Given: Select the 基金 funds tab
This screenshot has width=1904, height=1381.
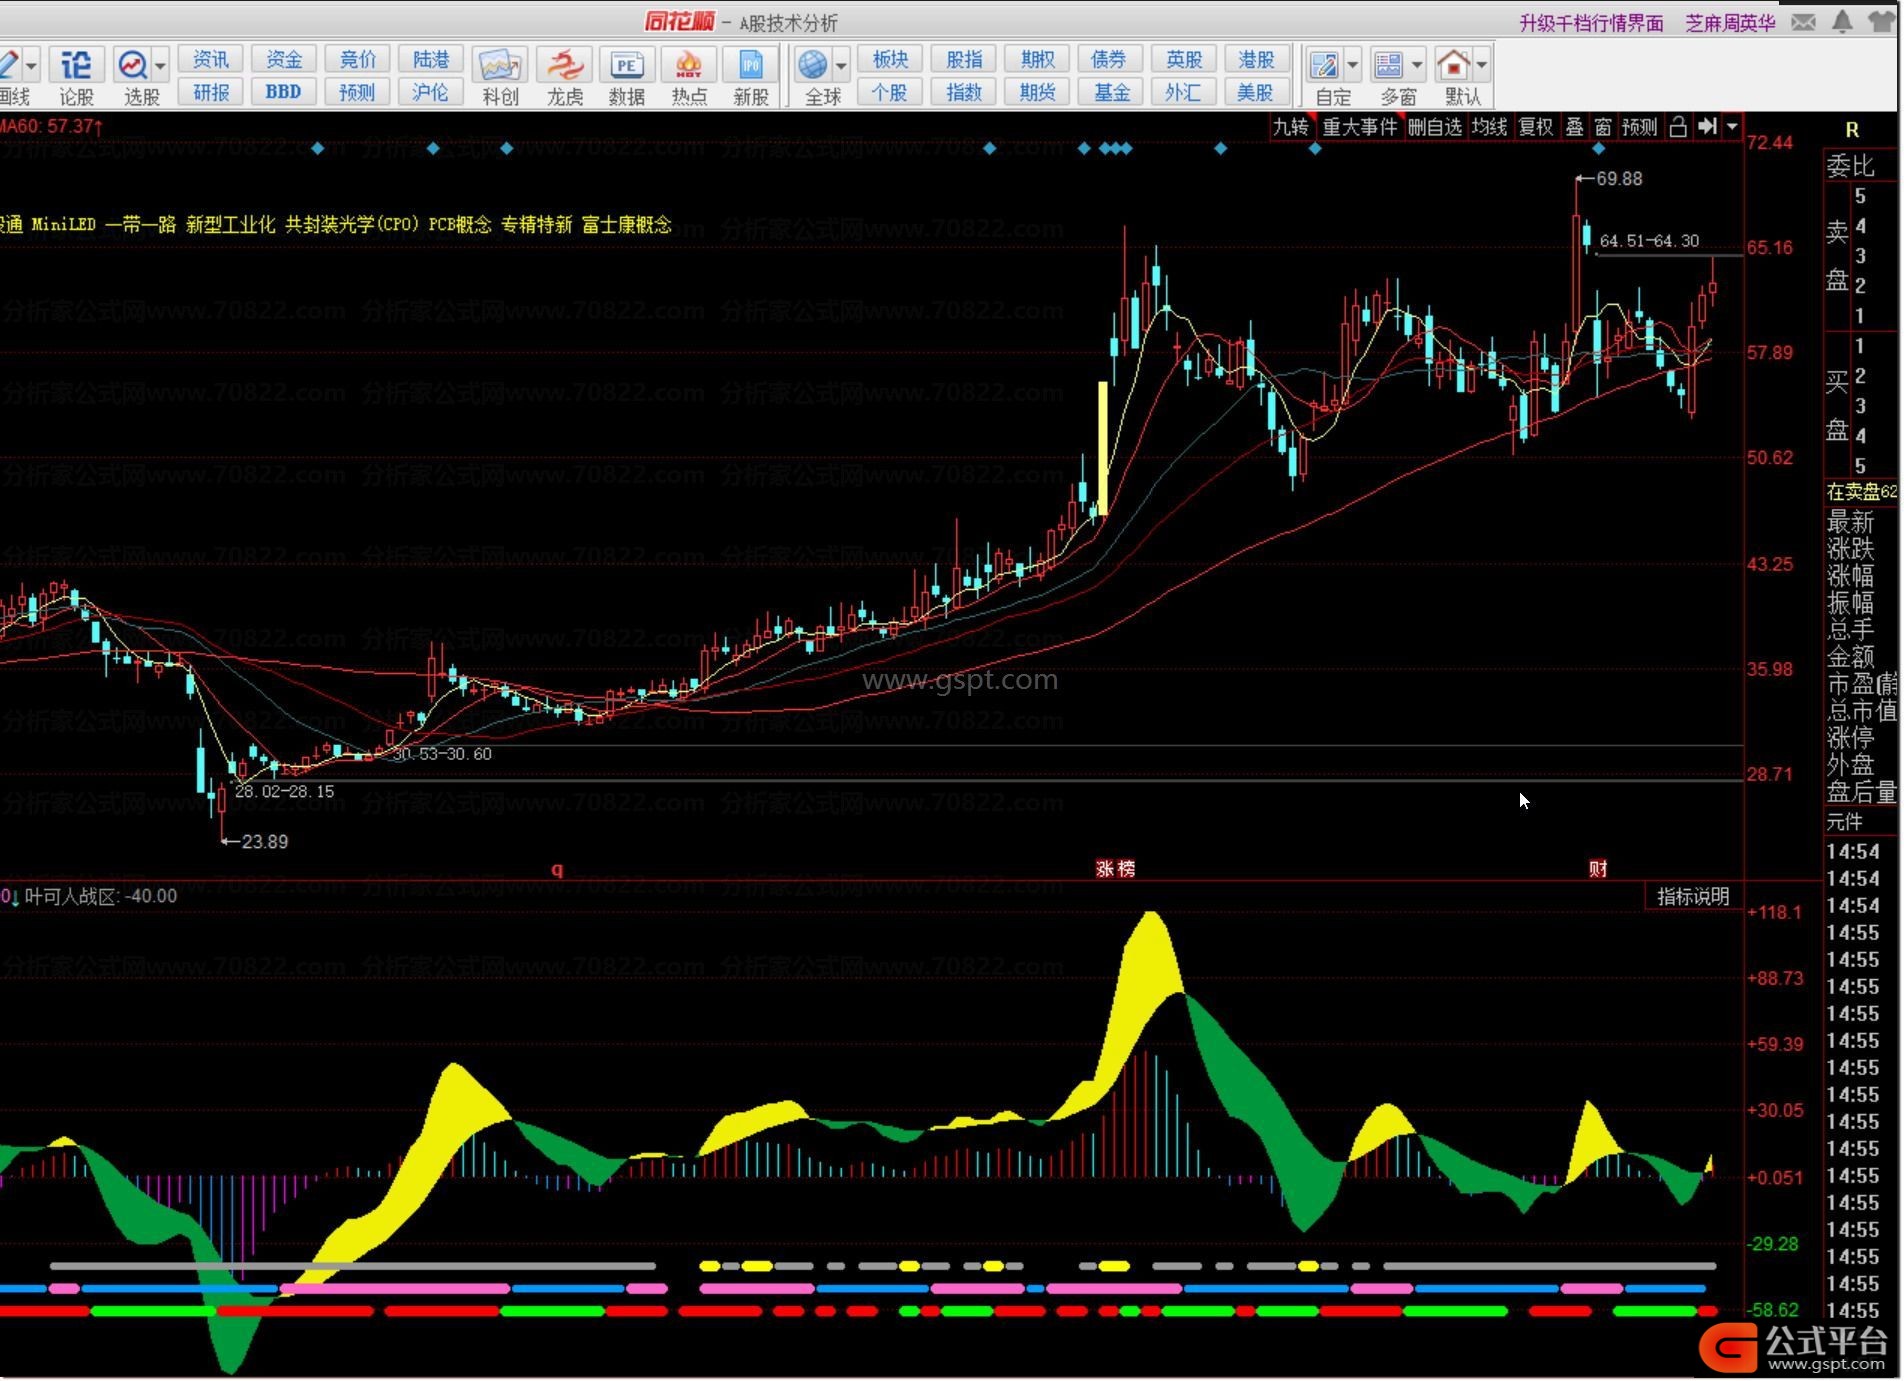Looking at the screenshot, I should (1111, 93).
